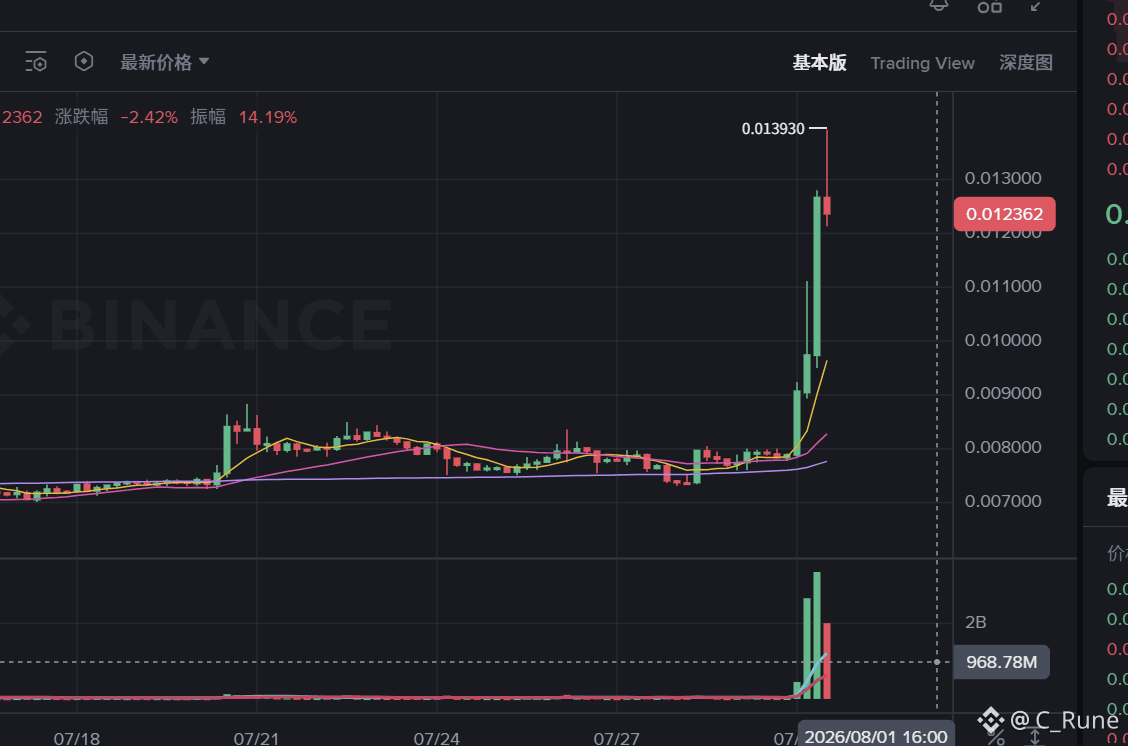Click the 07/27 date axis label
Image resolution: width=1128 pixels, height=746 pixels.
click(x=616, y=739)
